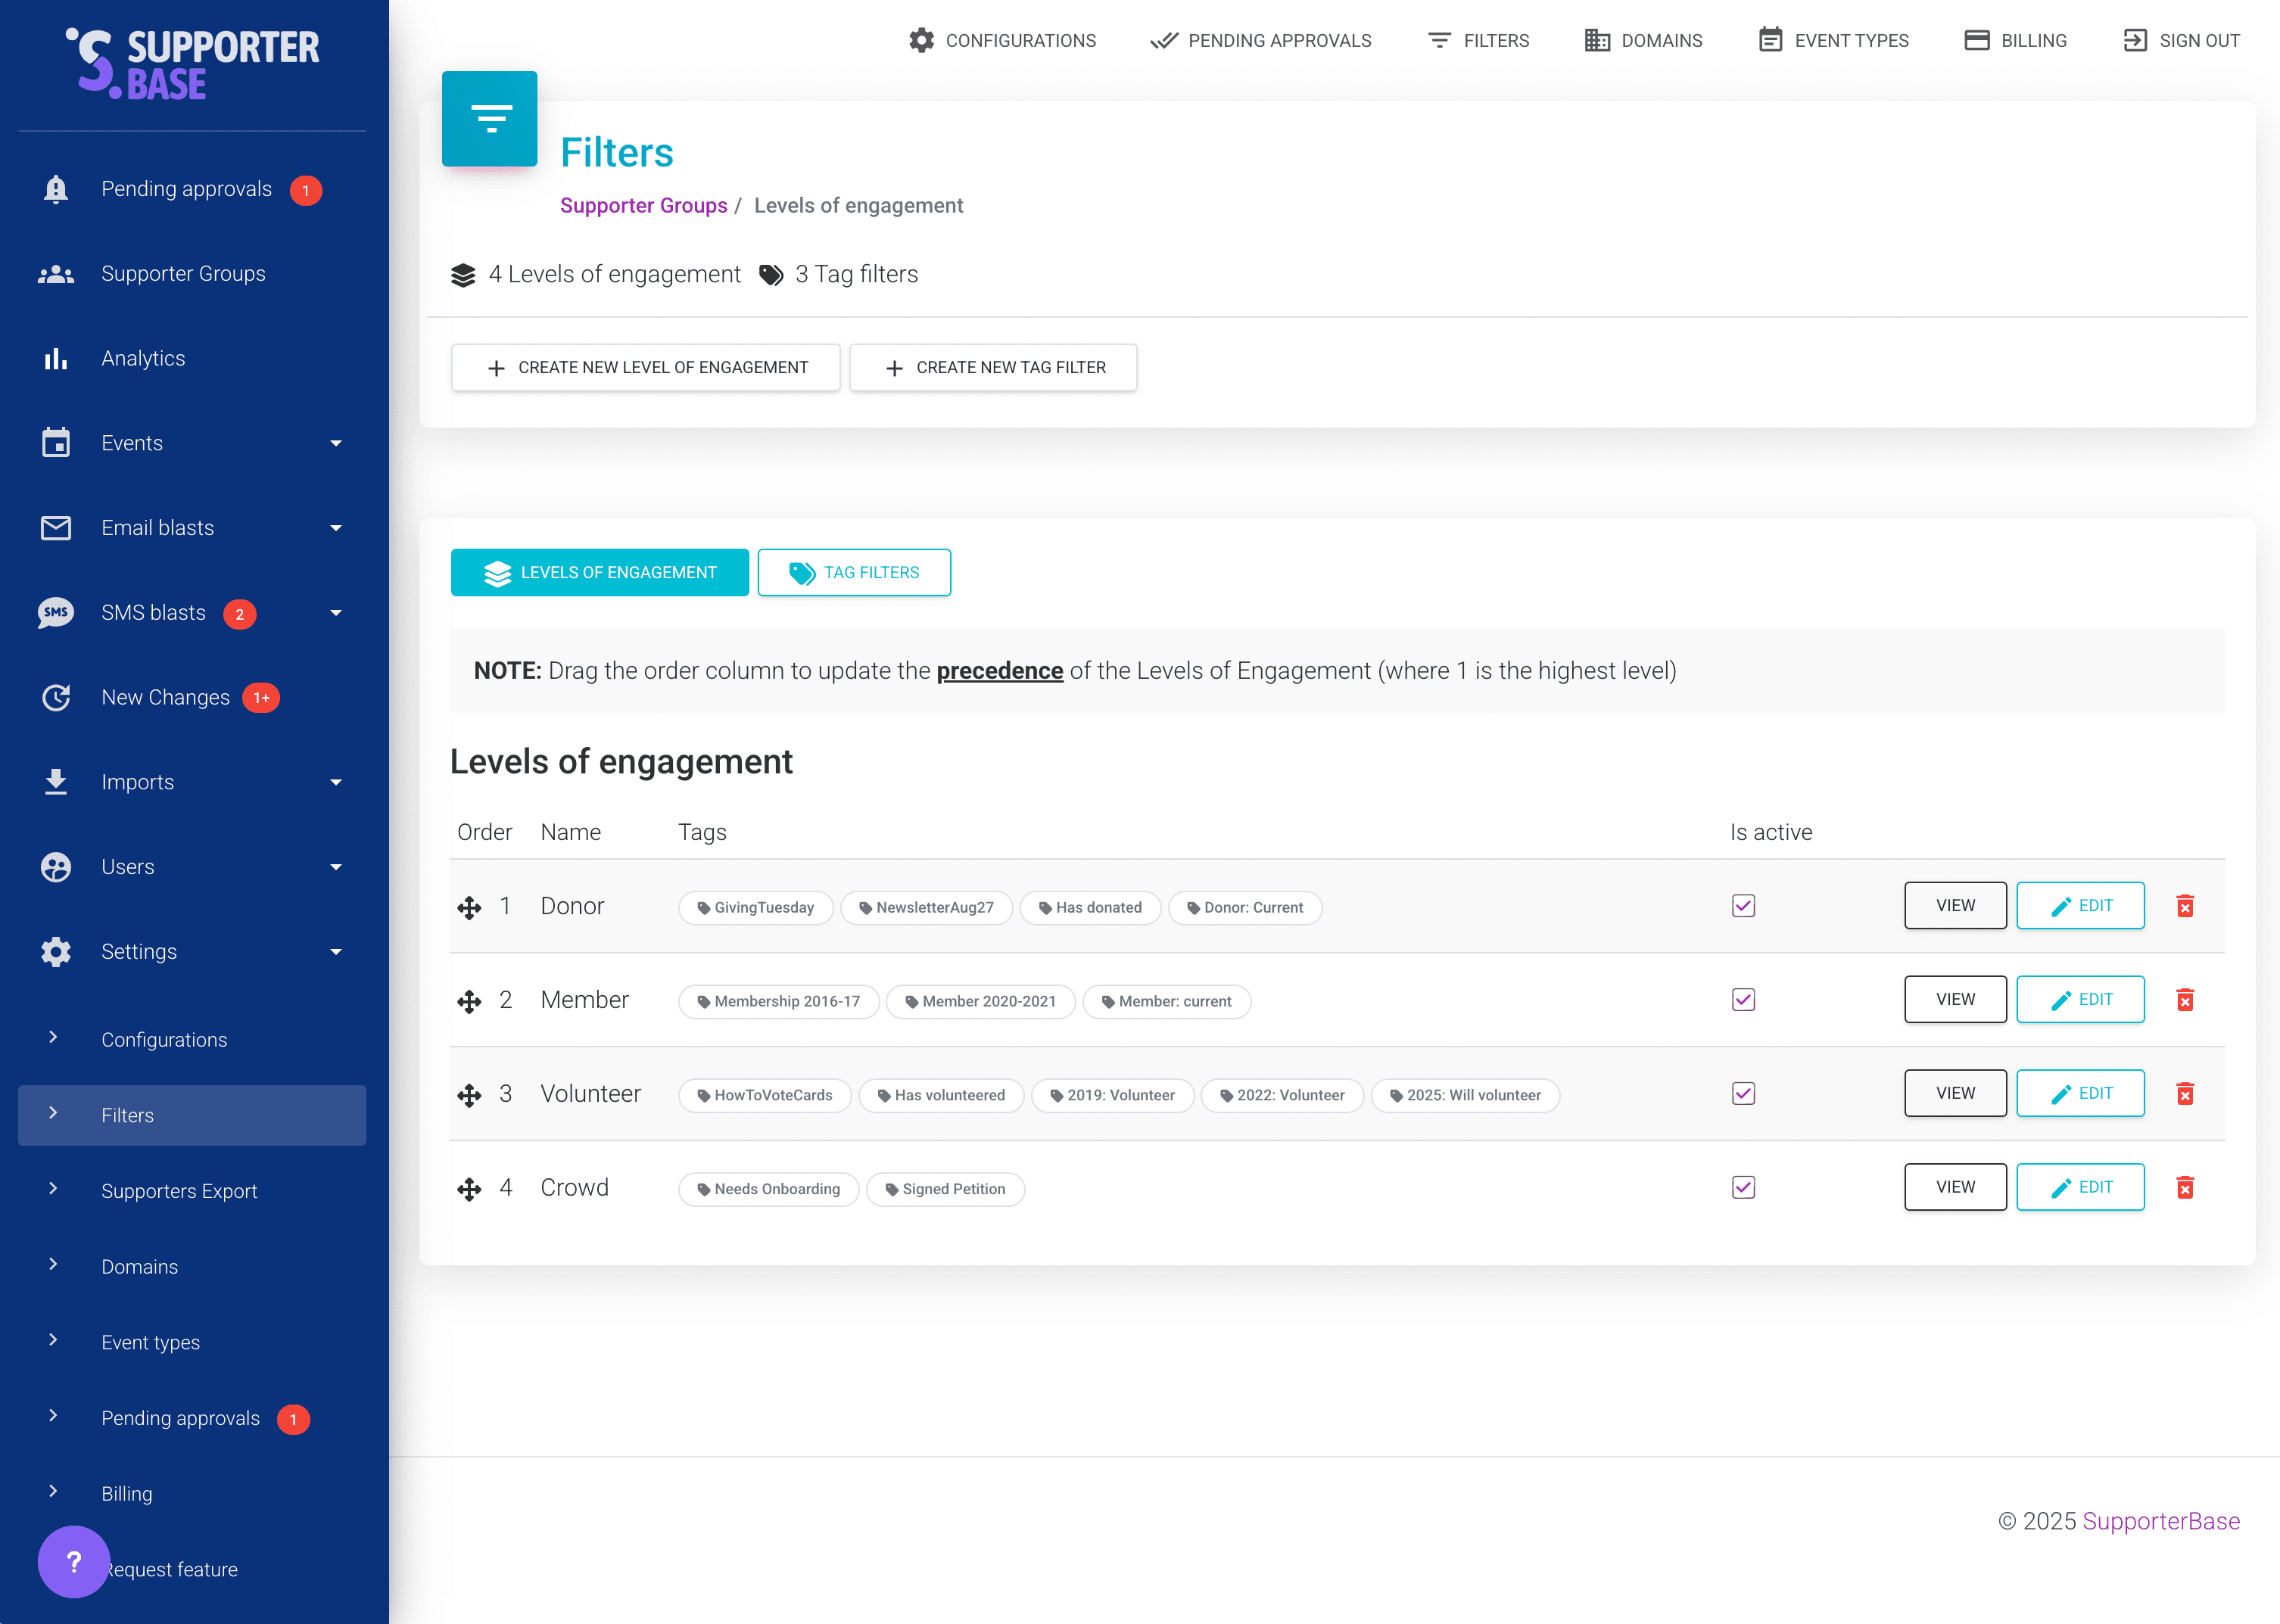Click Edit button for Member level
Image resolution: width=2280 pixels, height=1624 pixels.
coord(2080,1000)
